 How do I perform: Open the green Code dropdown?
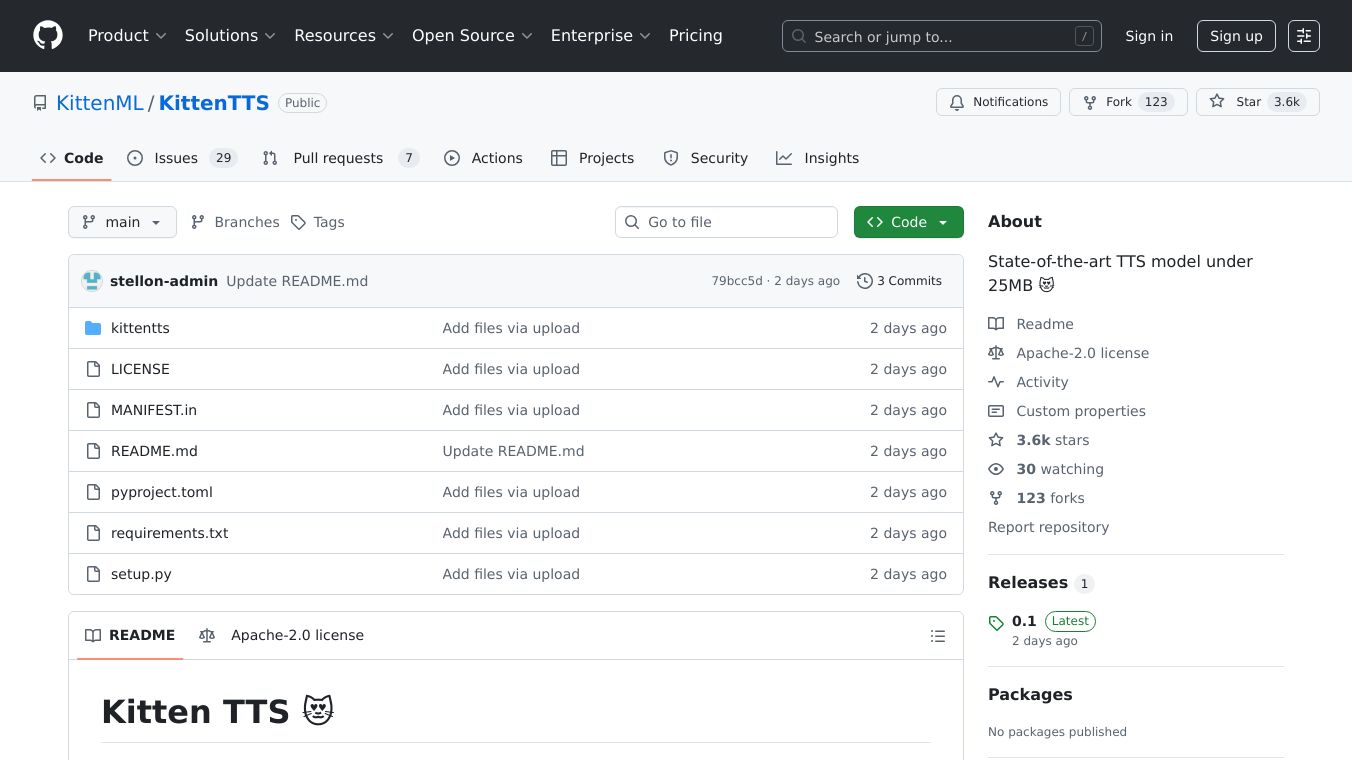pyautogui.click(x=908, y=222)
